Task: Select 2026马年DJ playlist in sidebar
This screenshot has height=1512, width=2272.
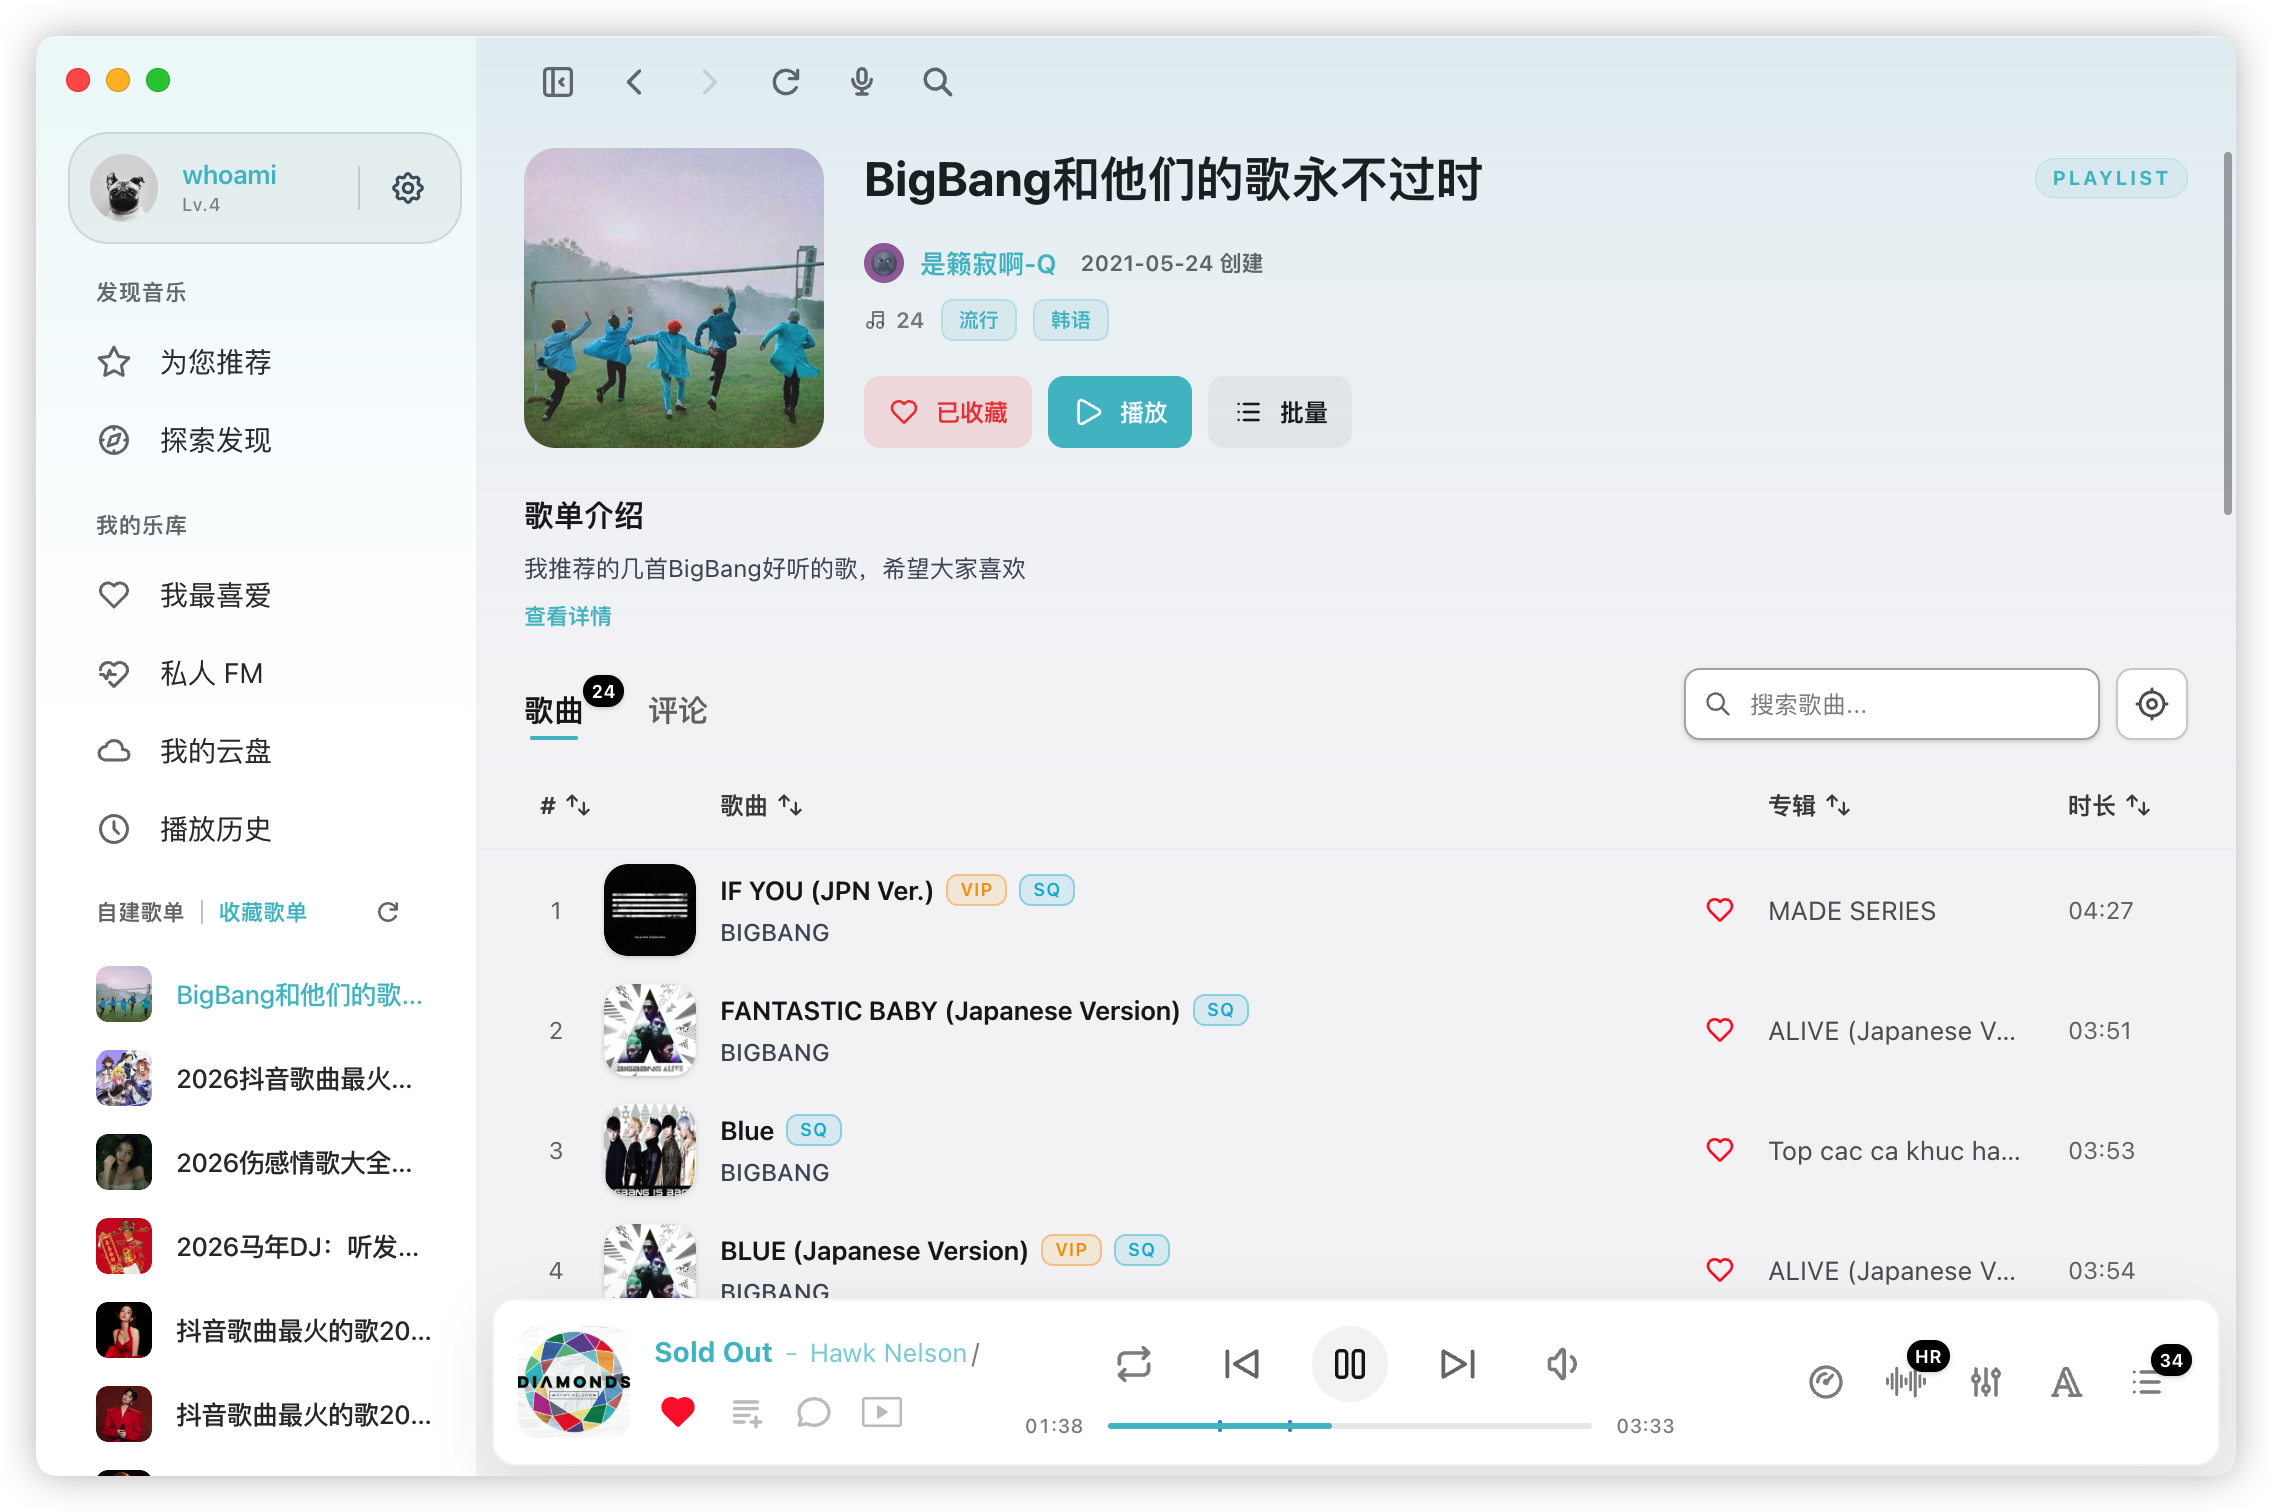Action: (262, 1246)
